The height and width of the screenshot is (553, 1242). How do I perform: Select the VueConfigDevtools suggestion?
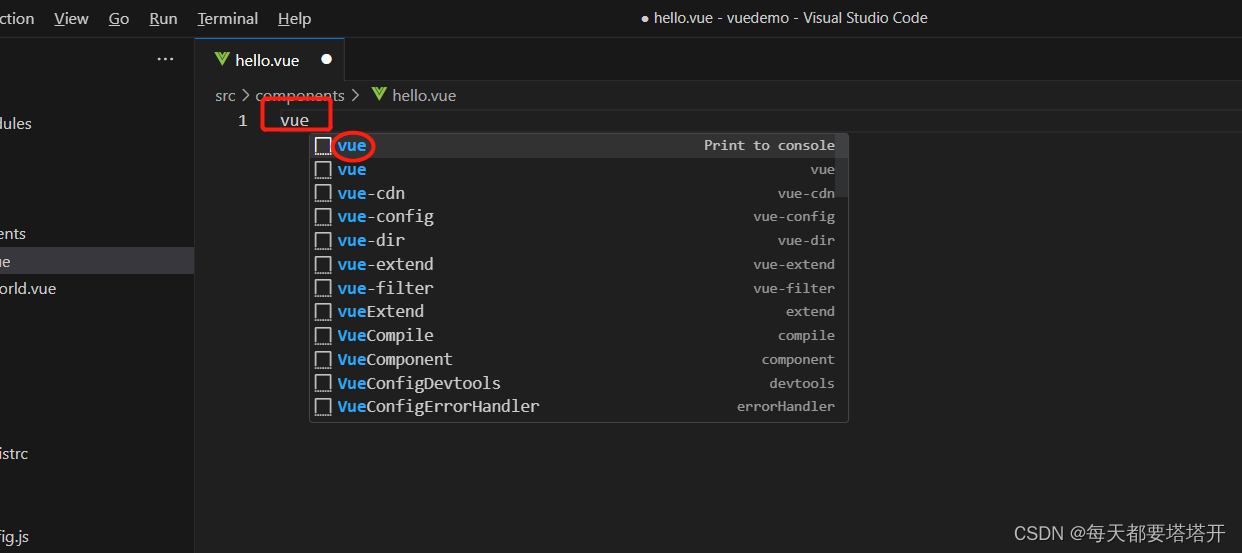(x=578, y=383)
